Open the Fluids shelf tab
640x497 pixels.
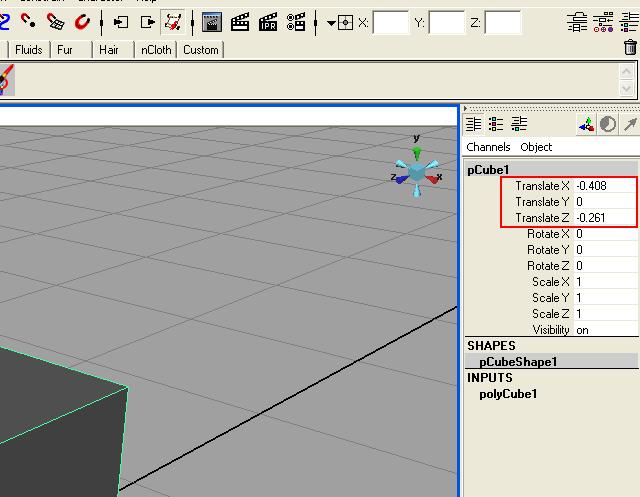coord(29,50)
